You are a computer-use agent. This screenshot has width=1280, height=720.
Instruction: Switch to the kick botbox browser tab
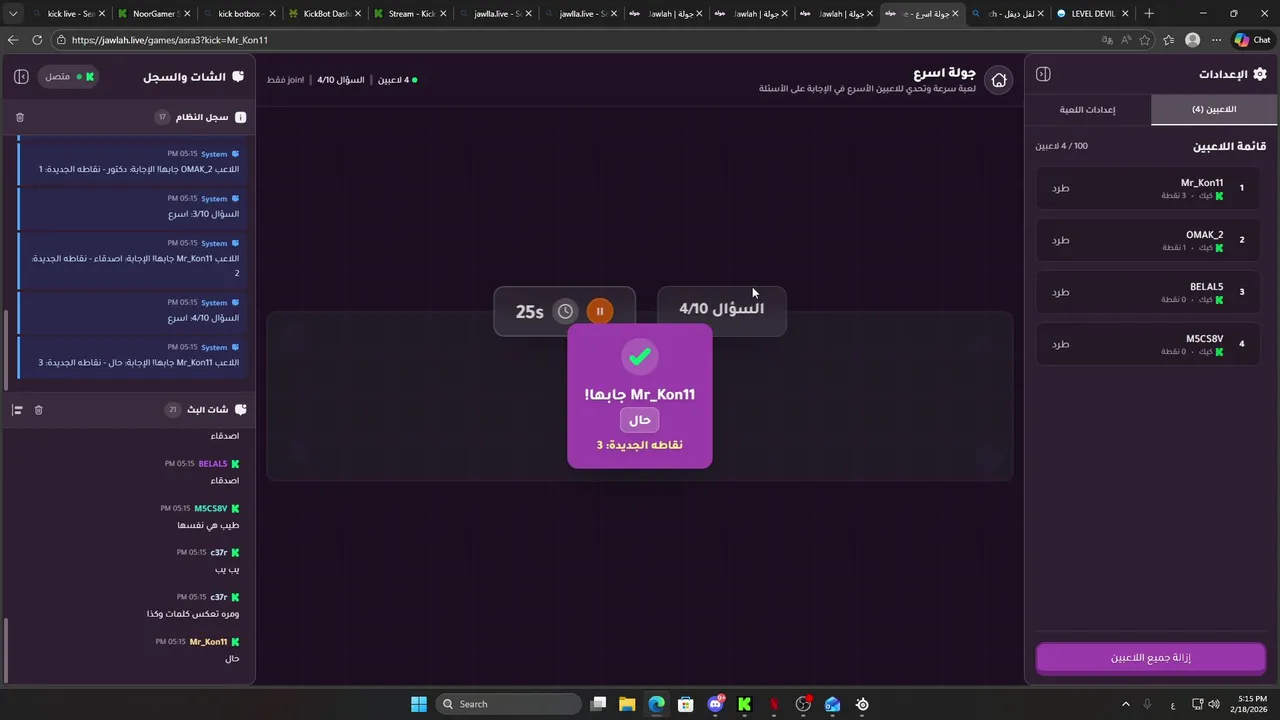[239, 14]
